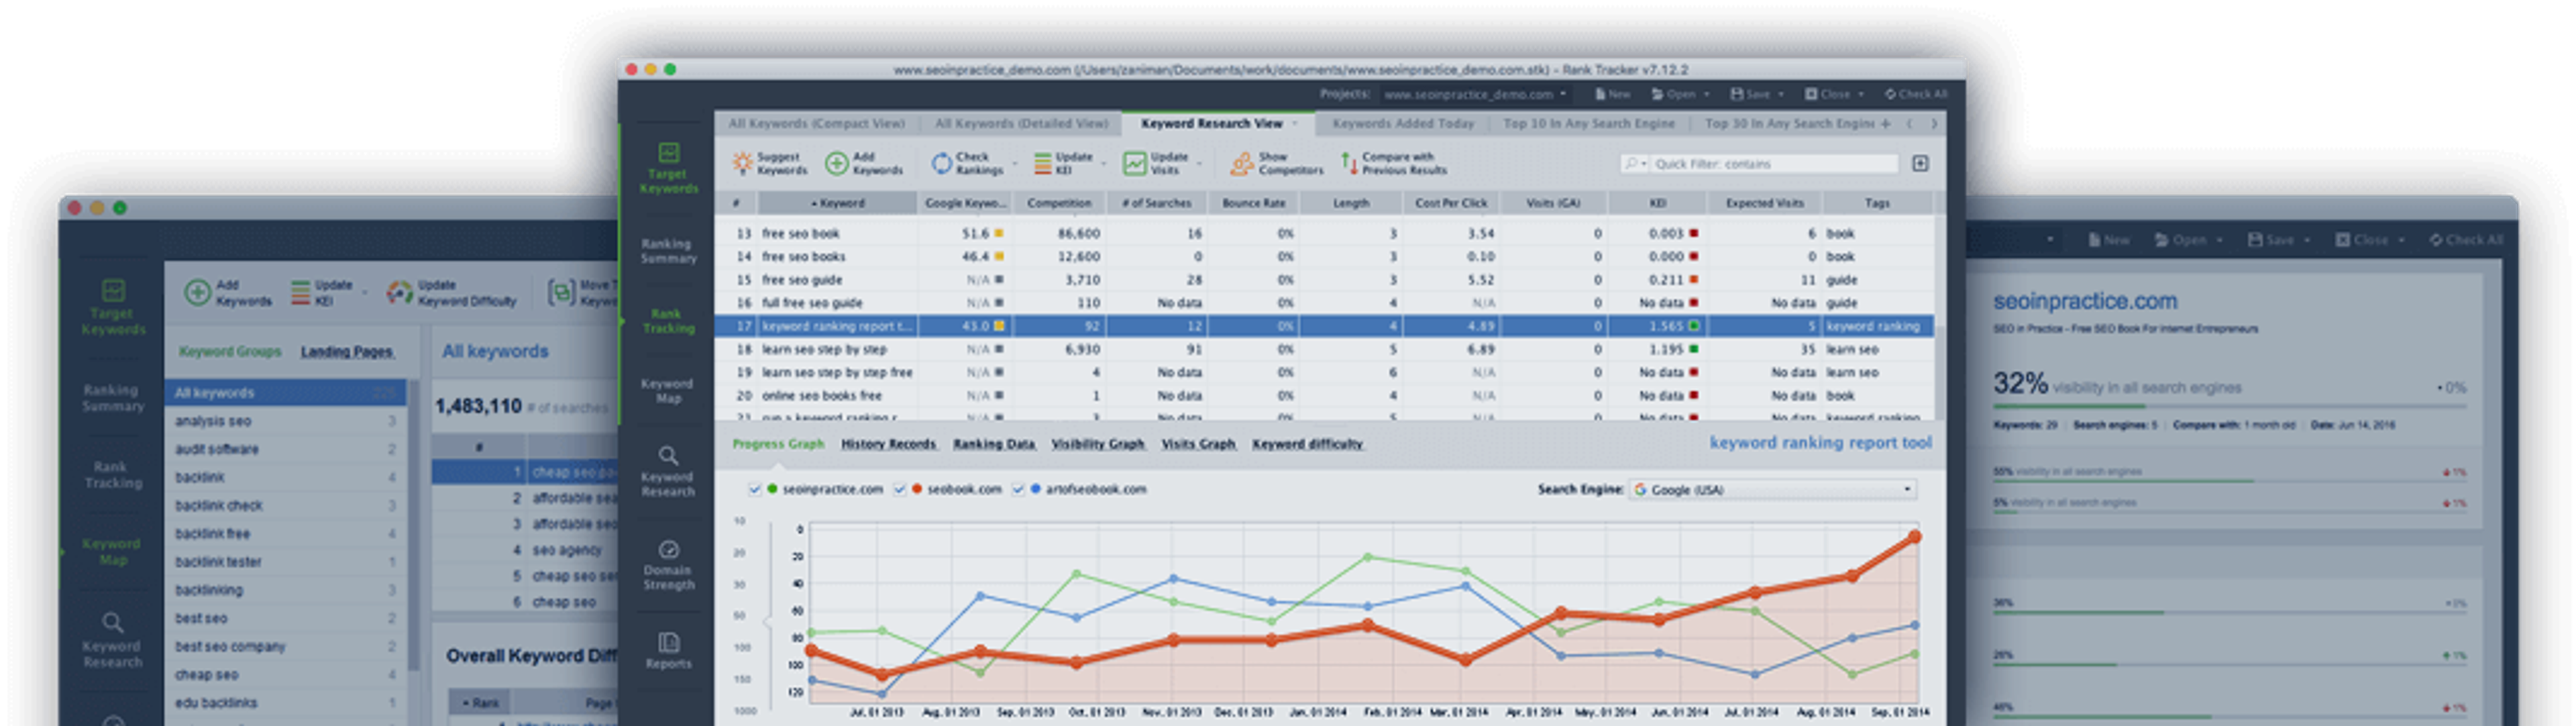2576x726 pixels.
Task: Click Show Competitors icon in center window
Action: click(x=1241, y=163)
